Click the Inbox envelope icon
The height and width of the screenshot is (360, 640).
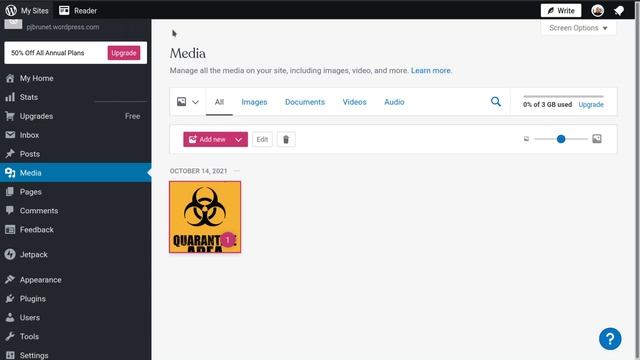10,135
